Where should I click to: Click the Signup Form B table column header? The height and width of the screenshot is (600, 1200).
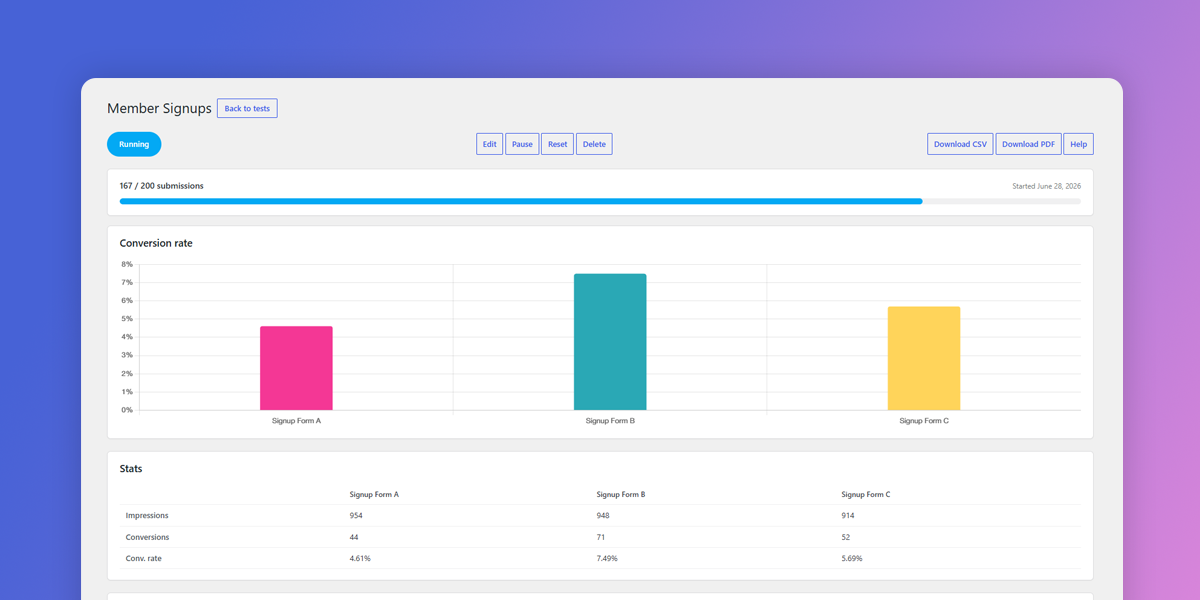[621, 495]
